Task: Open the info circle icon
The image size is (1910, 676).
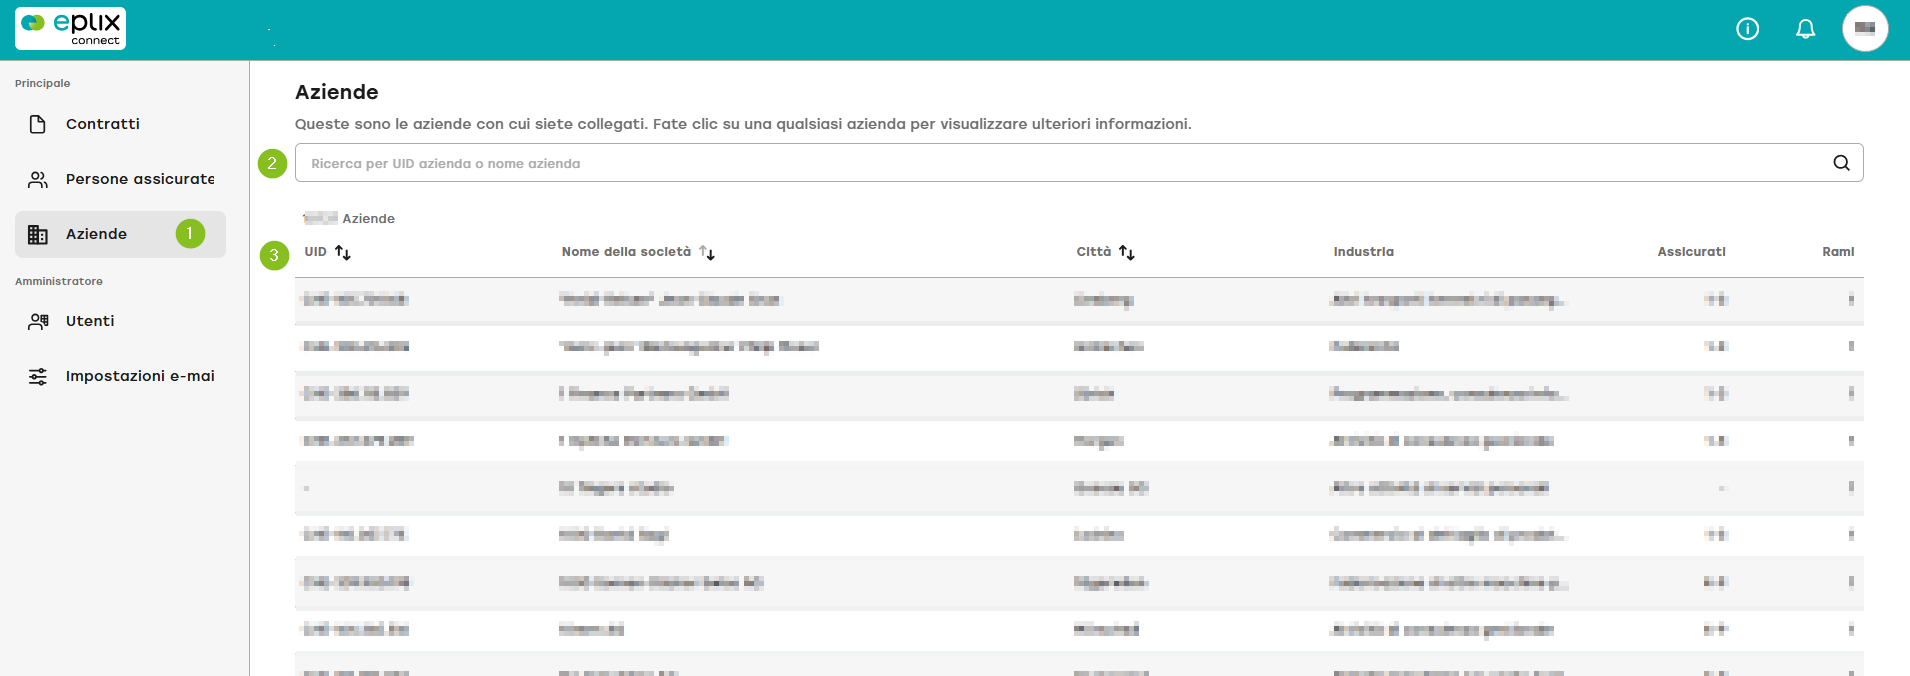Action: point(1747,29)
